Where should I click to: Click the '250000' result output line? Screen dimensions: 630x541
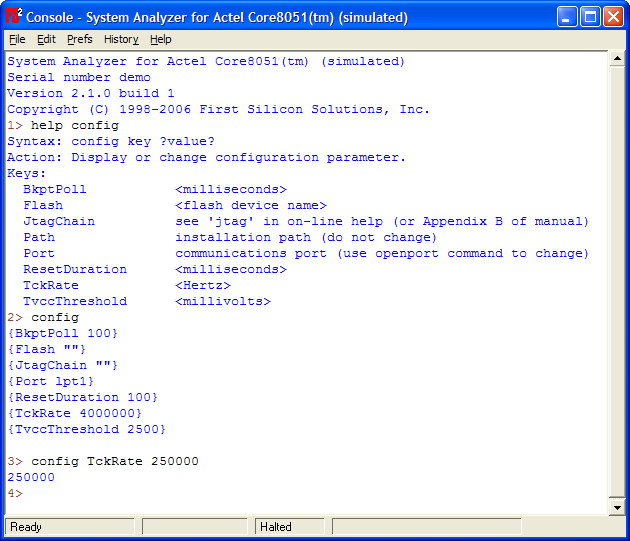[x=31, y=477]
